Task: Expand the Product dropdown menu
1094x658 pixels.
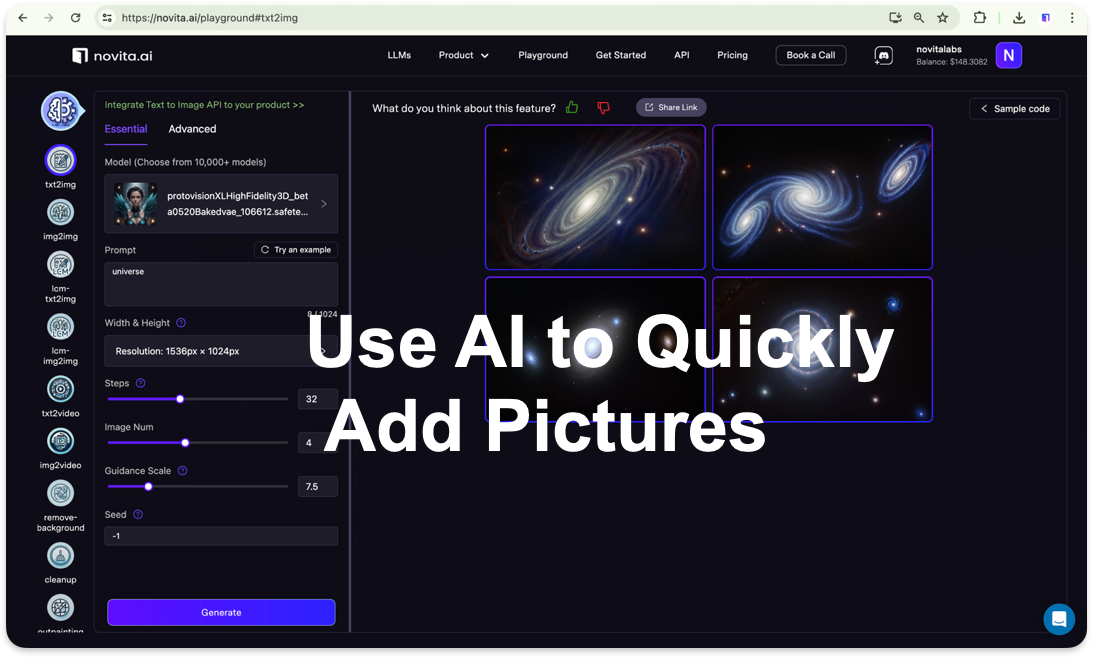Action: (x=463, y=55)
